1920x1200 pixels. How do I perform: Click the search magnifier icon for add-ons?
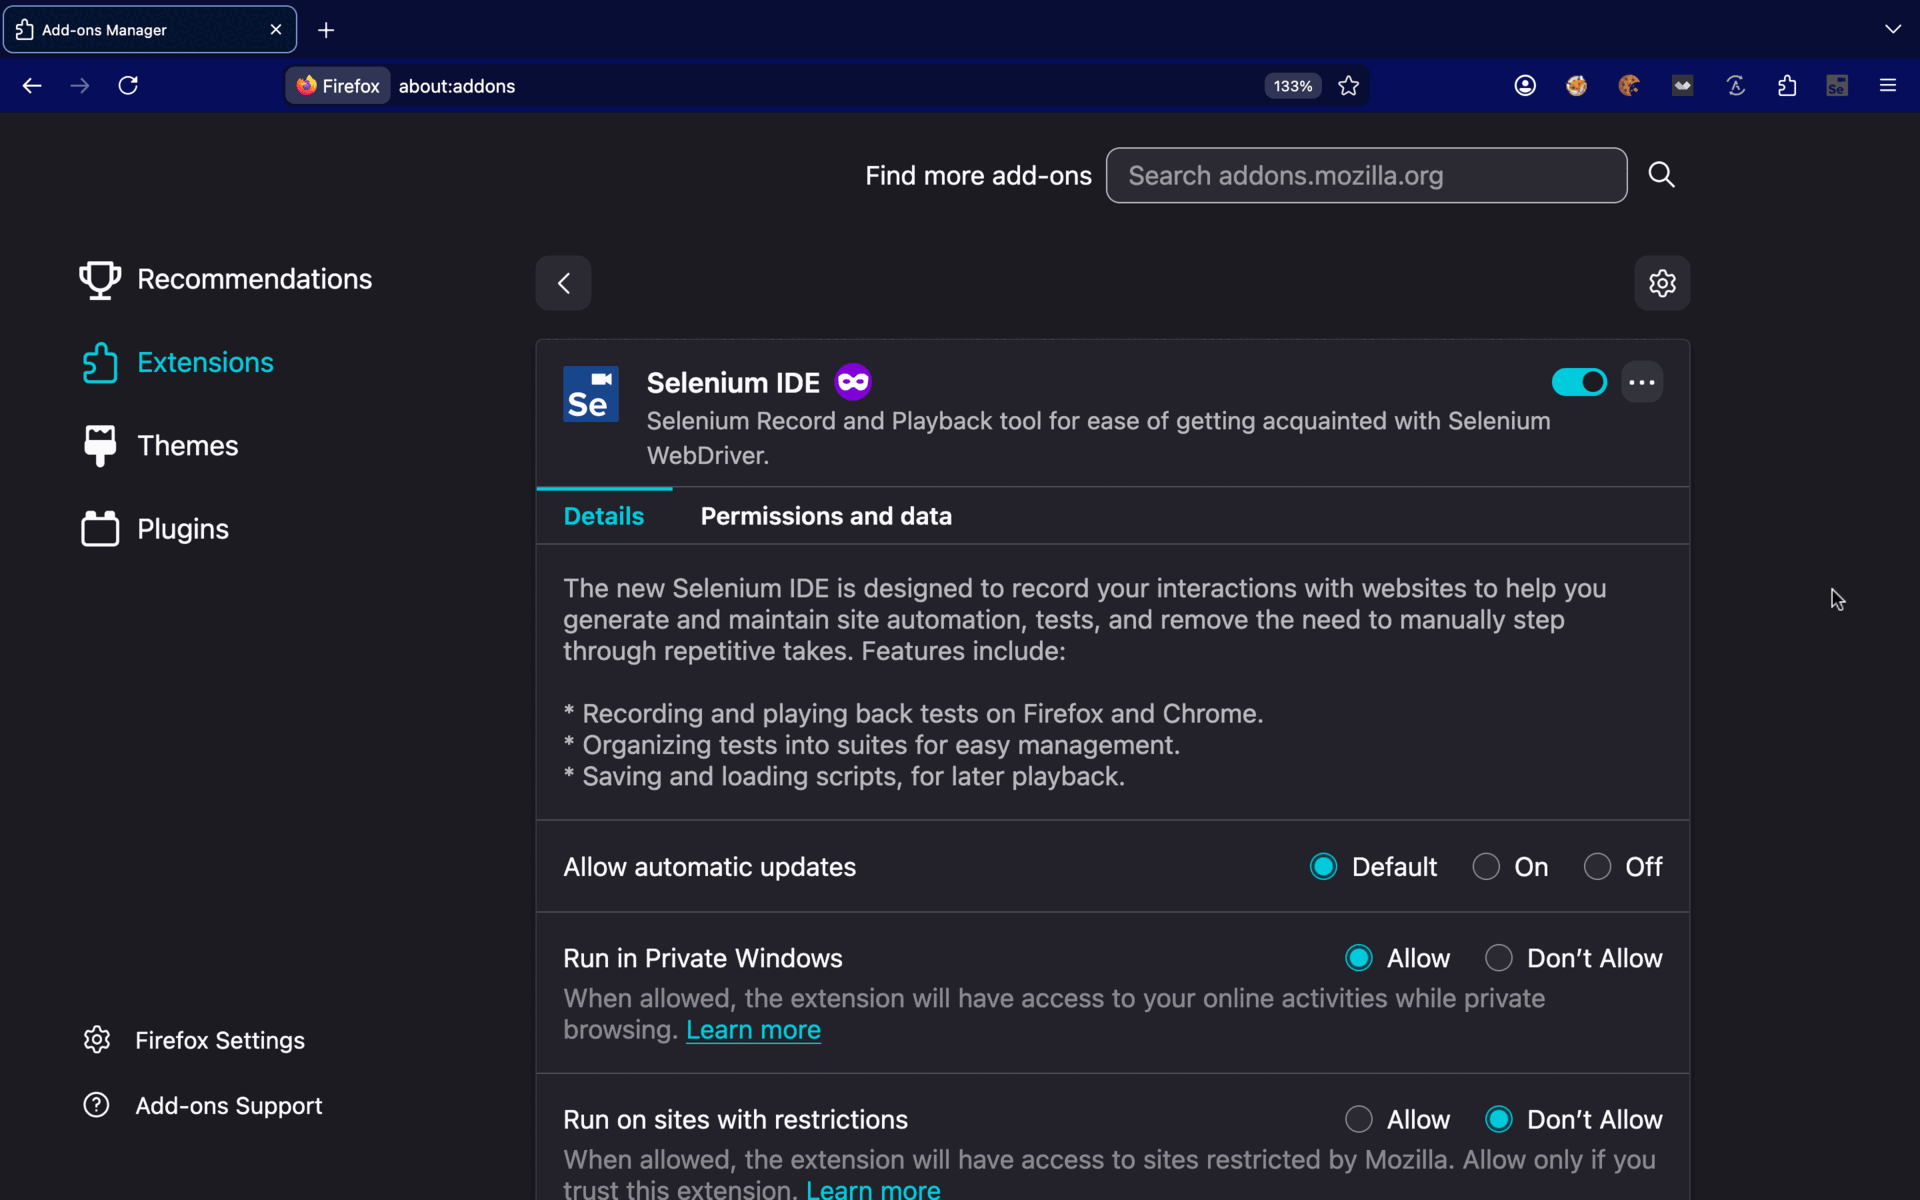[1661, 175]
